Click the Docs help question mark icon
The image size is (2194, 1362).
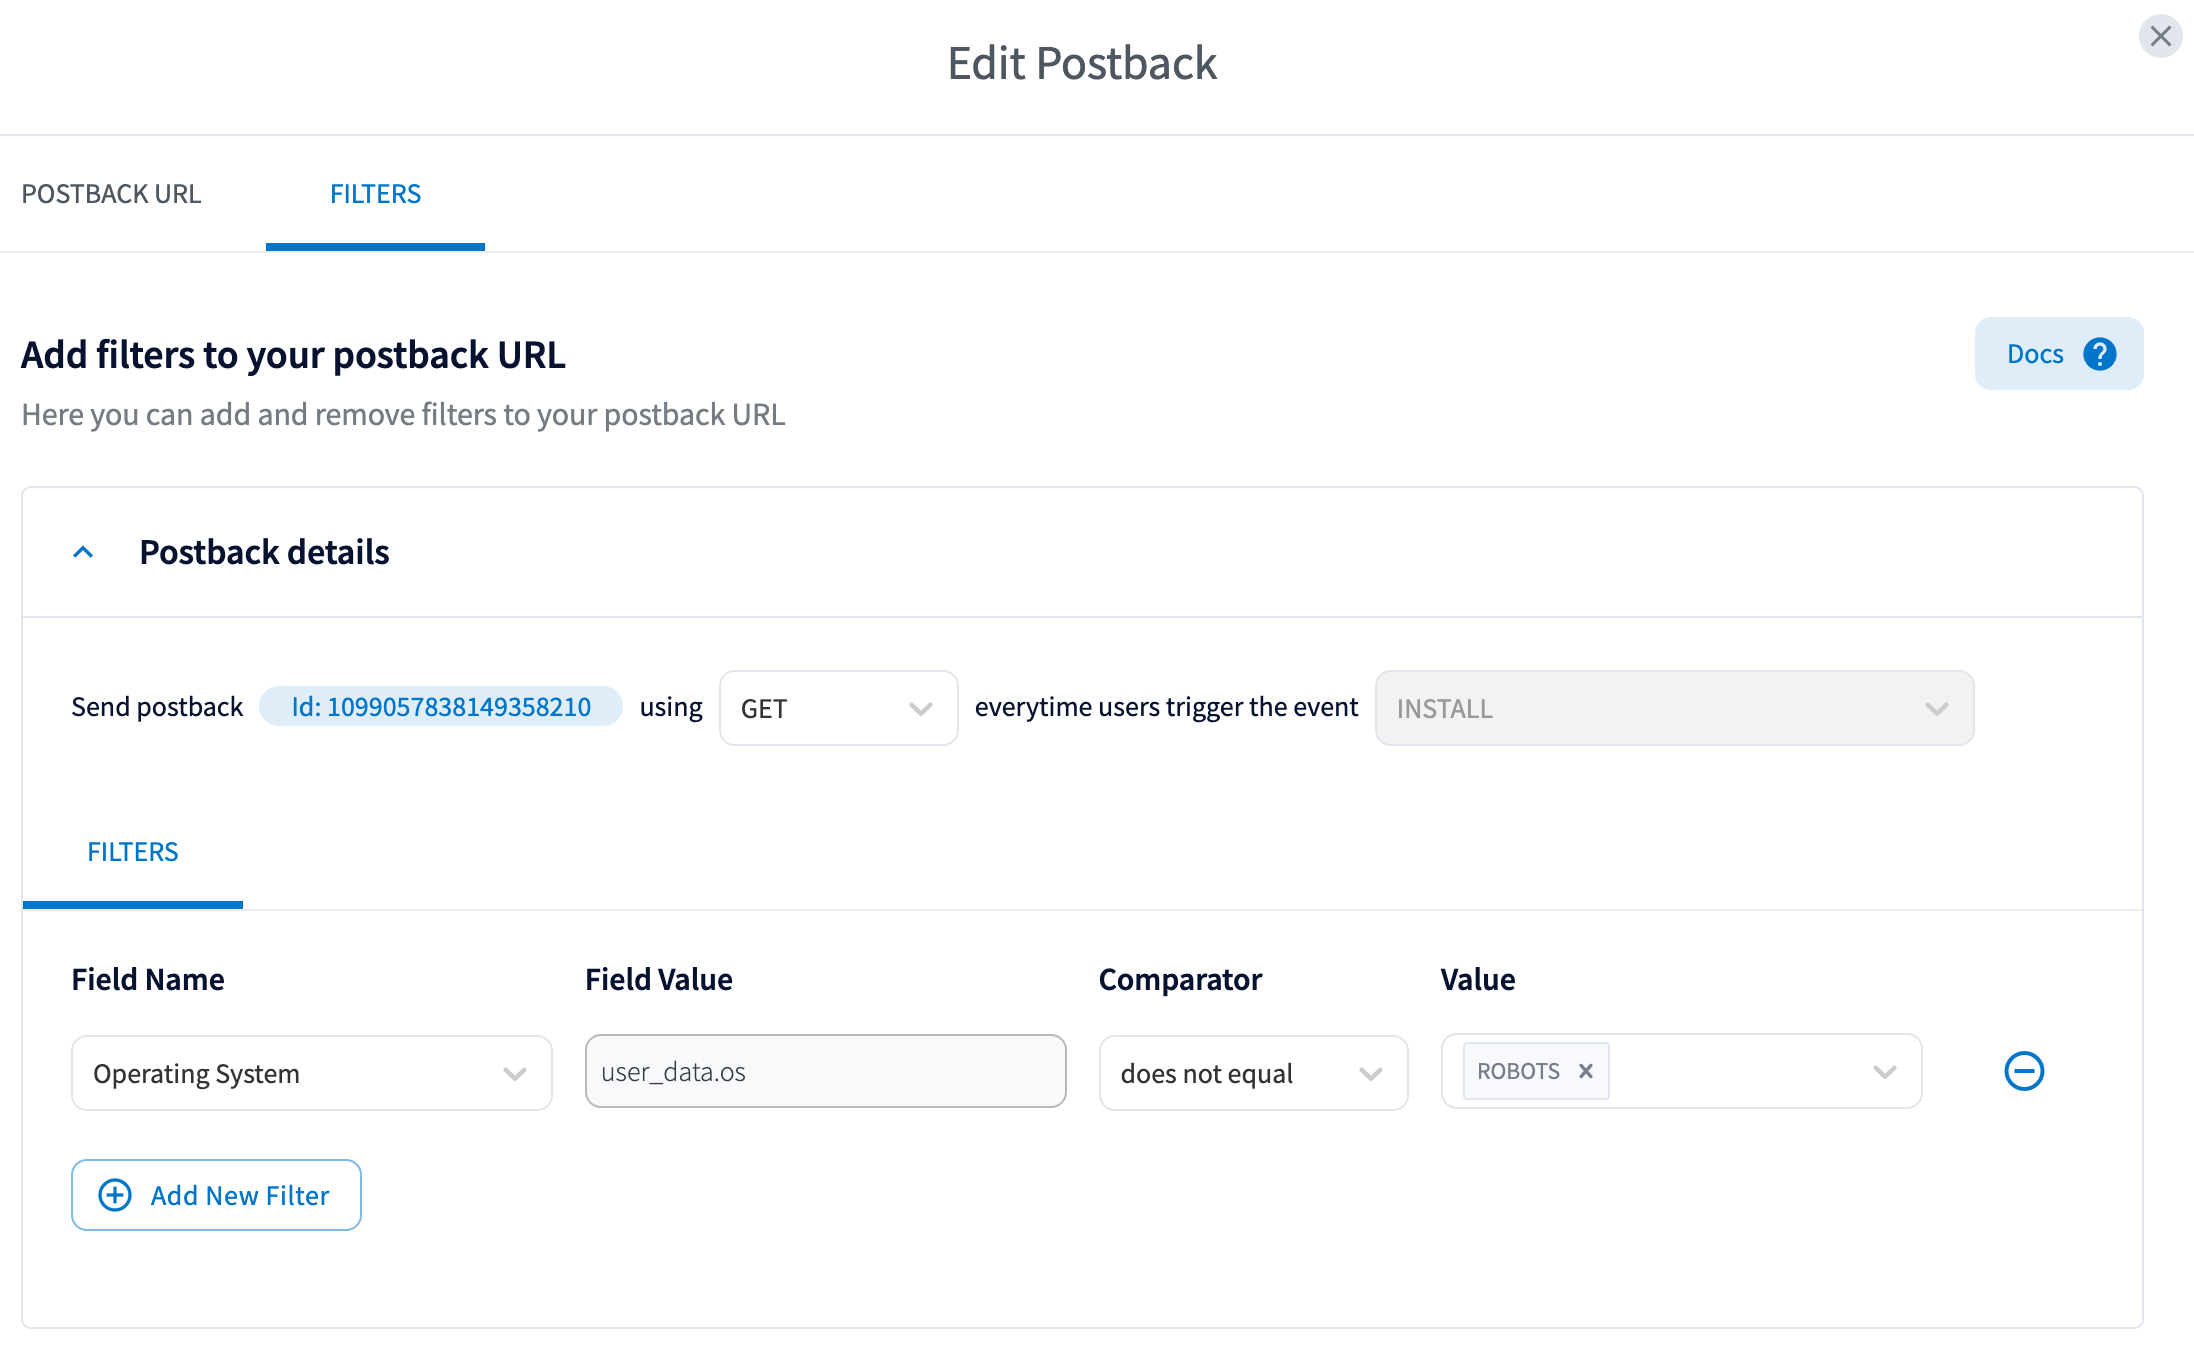[2099, 354]
